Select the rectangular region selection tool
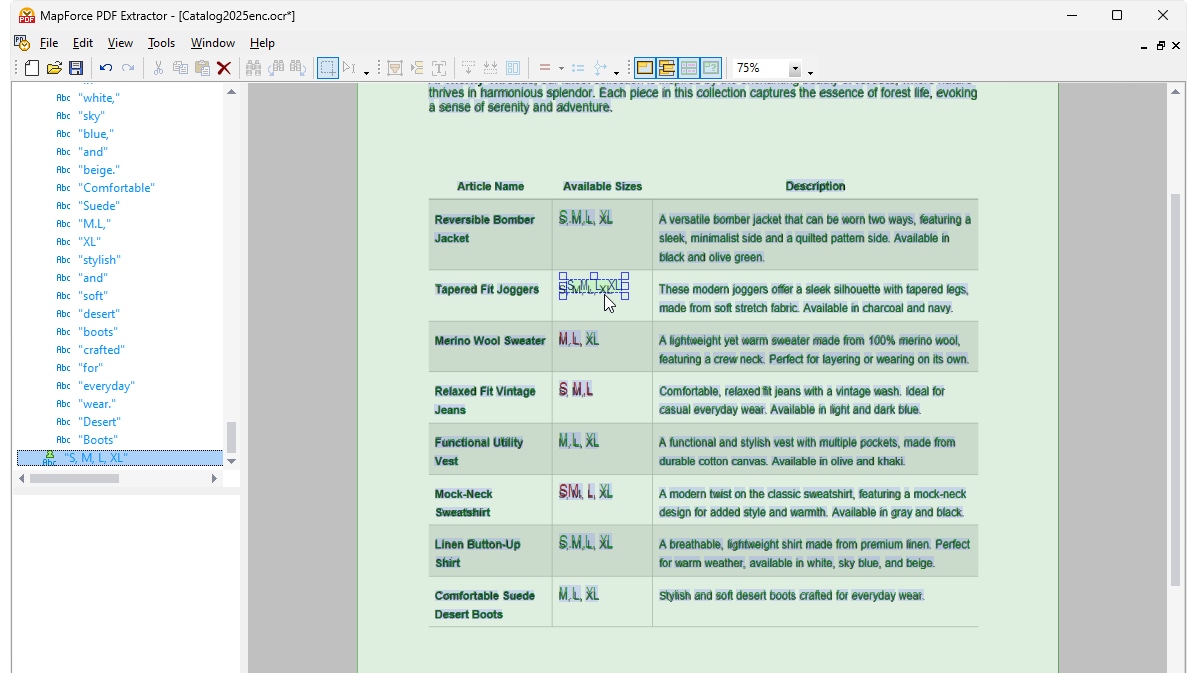The height and width of the screenshot is (673, 1198). tap(328, 68)
